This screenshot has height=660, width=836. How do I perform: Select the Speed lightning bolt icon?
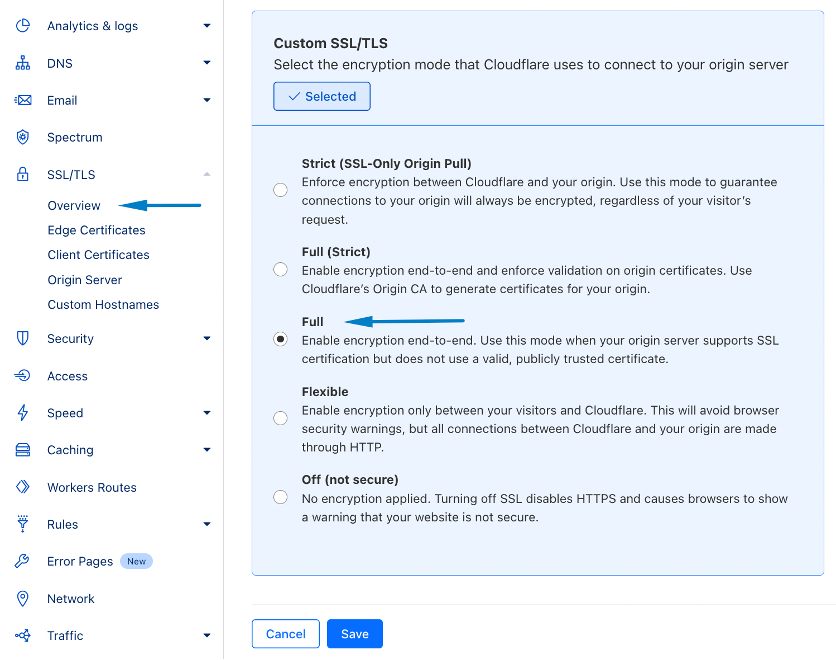pyautogui.click(x=22, y=412)
